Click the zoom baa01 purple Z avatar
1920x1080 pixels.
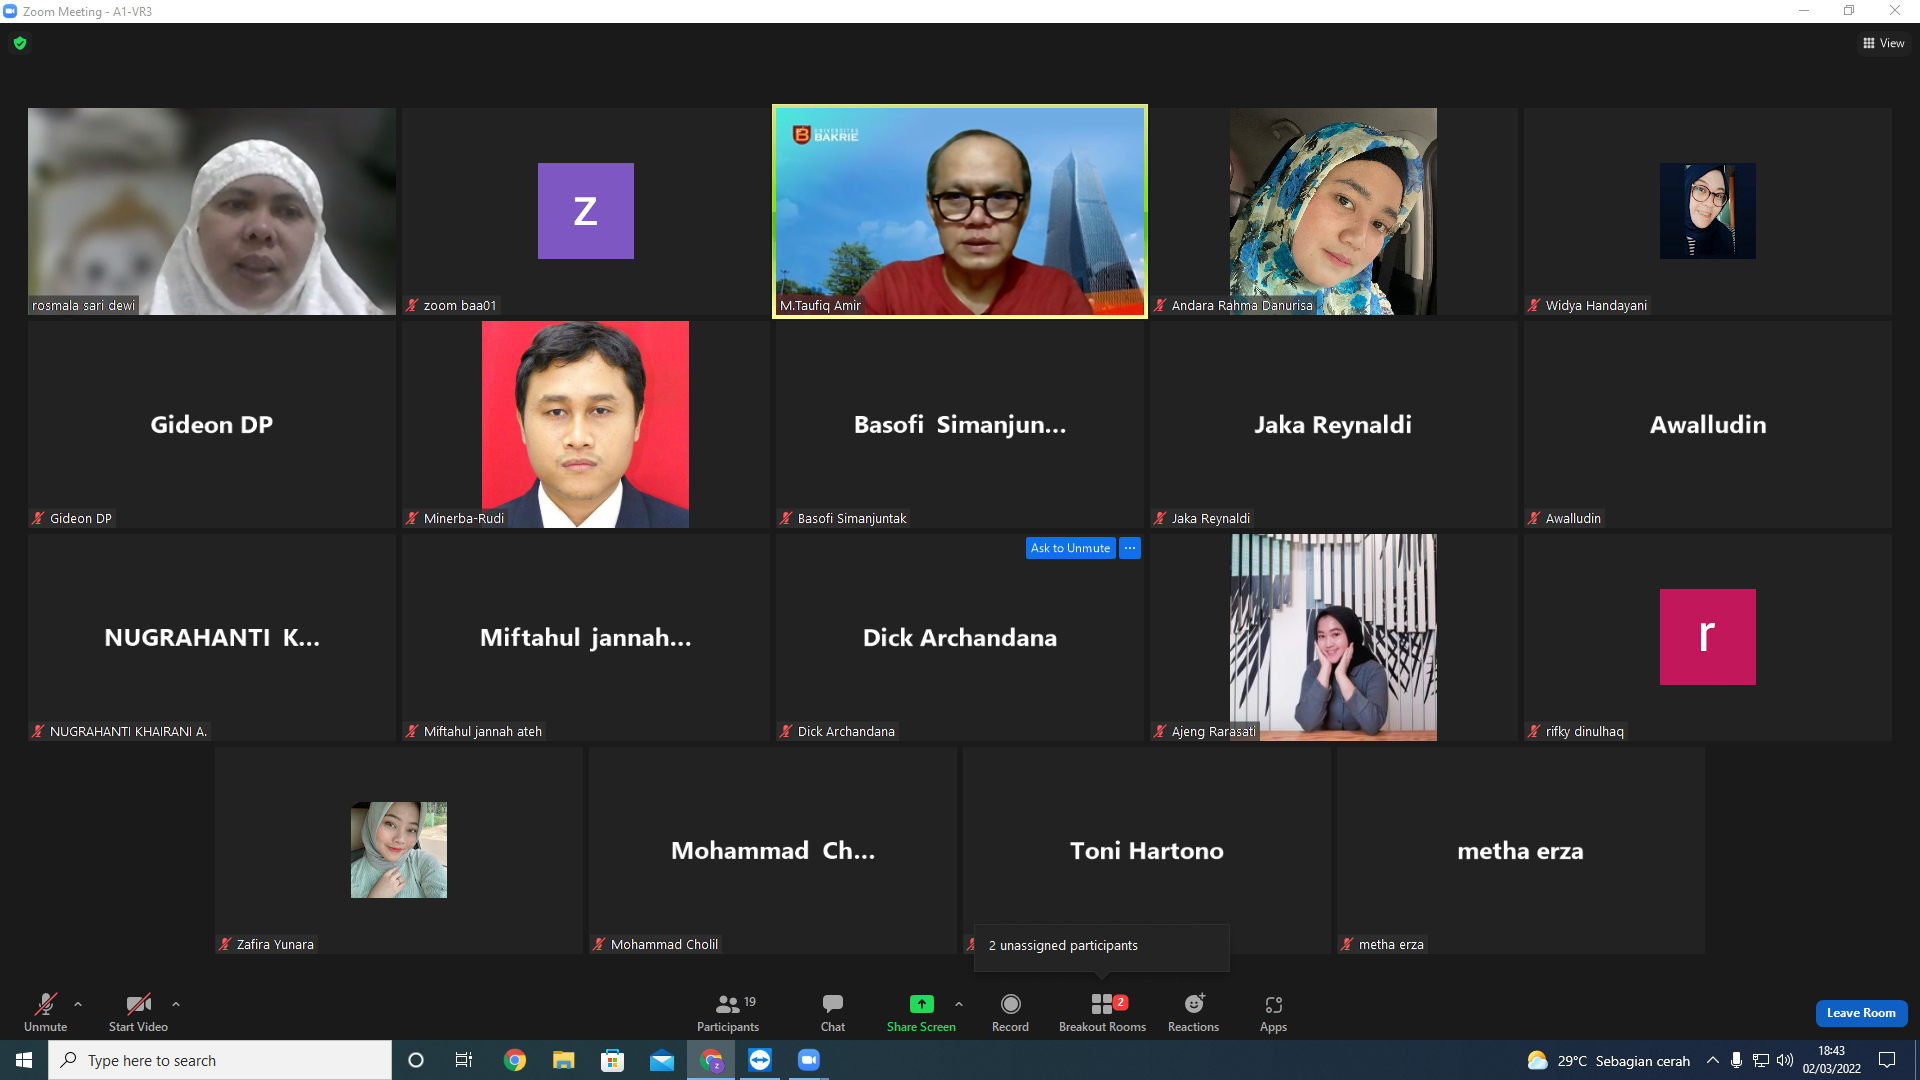tap(586, 211)
